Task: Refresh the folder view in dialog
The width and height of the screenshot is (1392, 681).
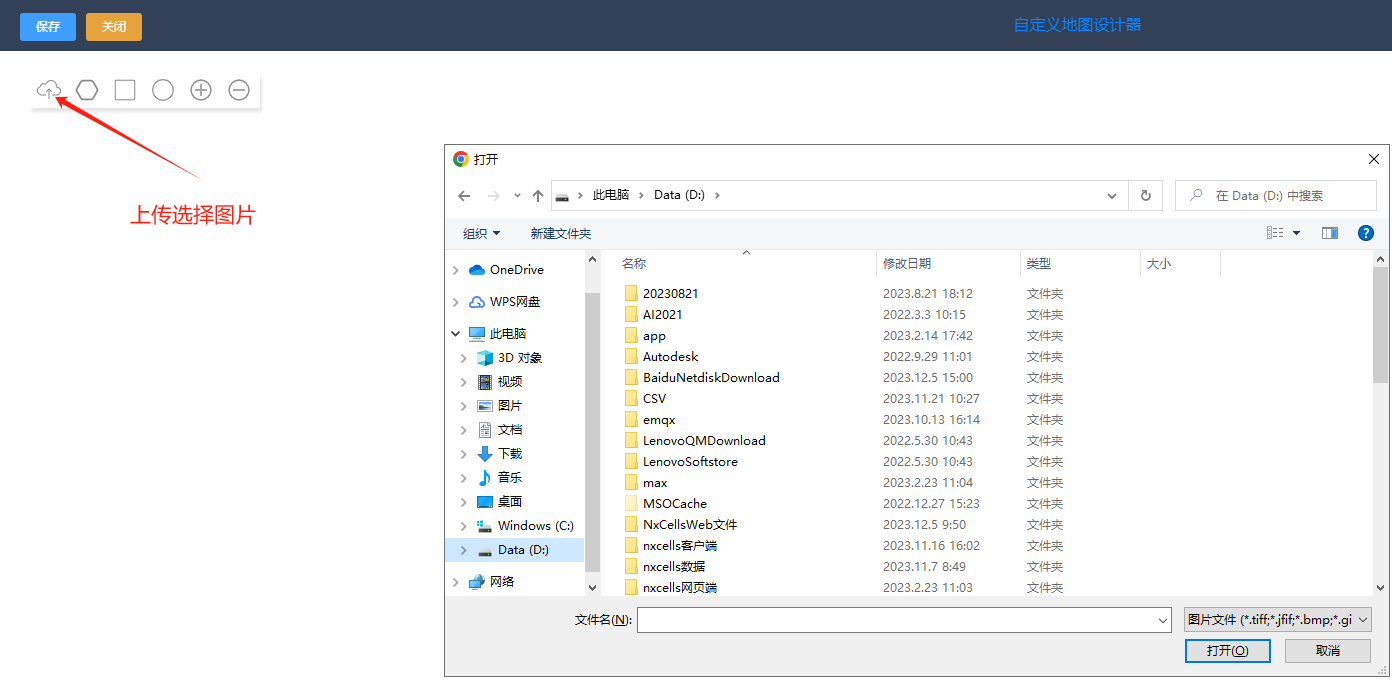Action: coord(1145,196)
